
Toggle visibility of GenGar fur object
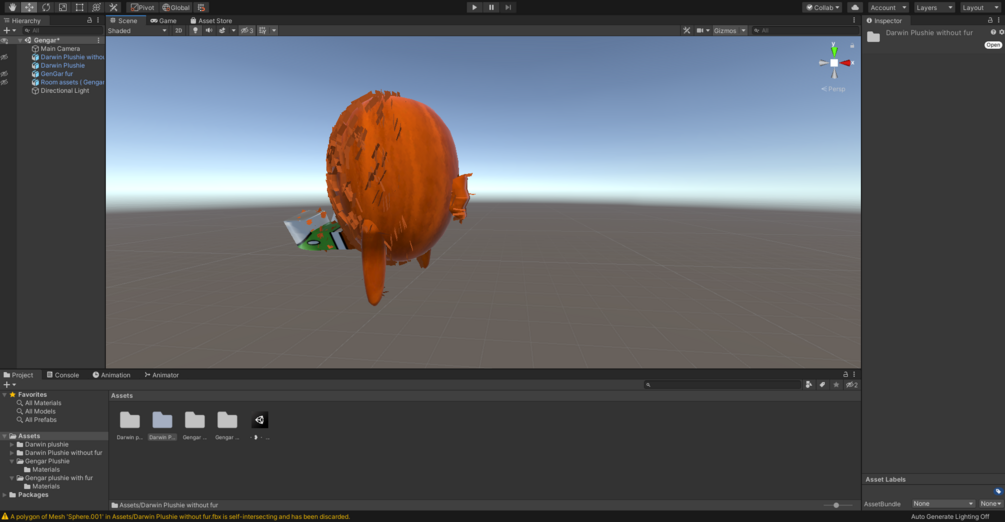4,74
